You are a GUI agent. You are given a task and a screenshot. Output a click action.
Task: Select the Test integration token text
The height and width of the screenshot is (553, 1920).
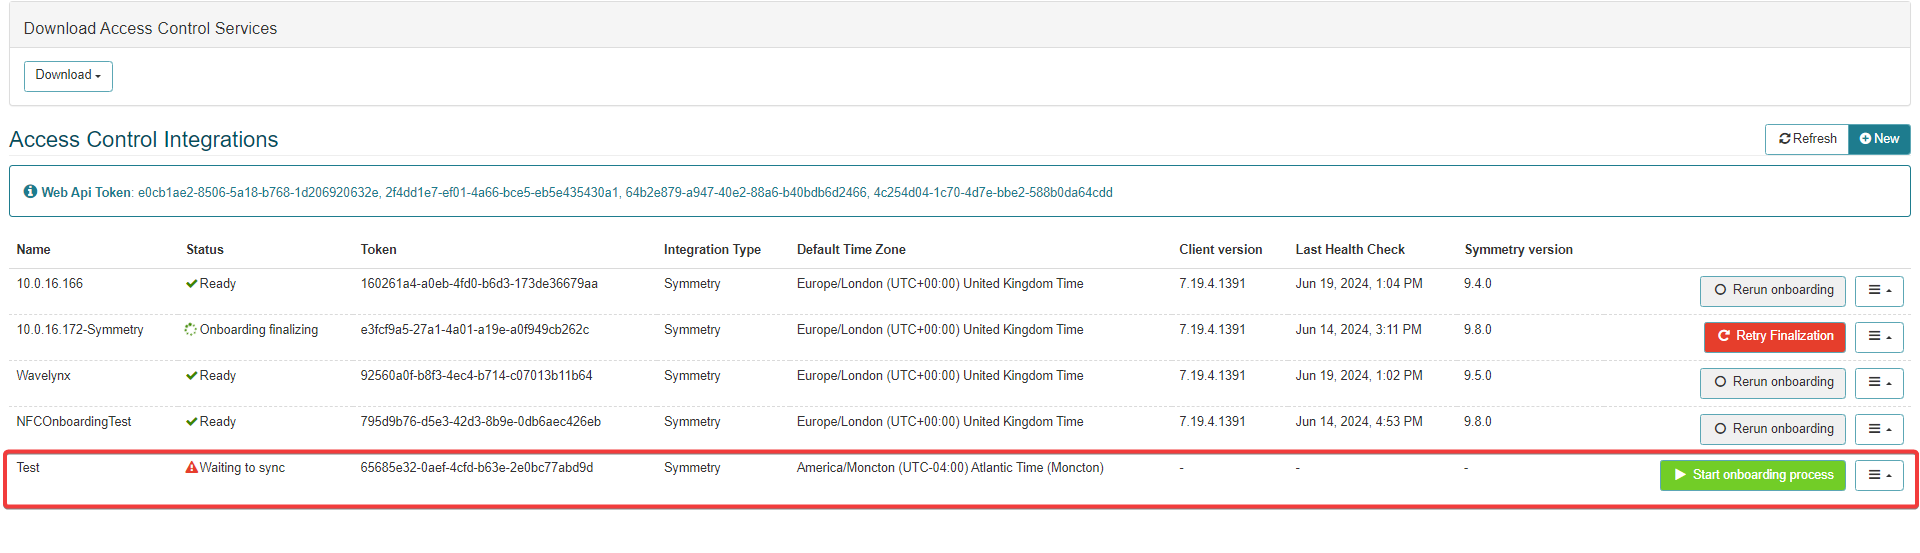tap(476, 468)
